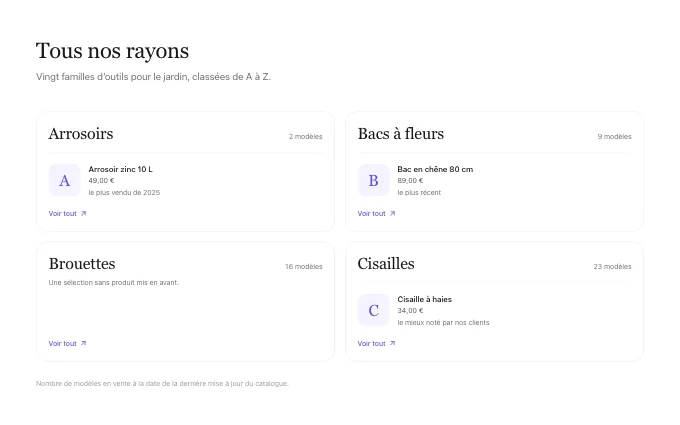
Task: Click the price '49,00 €'
Action: [101, 180]
